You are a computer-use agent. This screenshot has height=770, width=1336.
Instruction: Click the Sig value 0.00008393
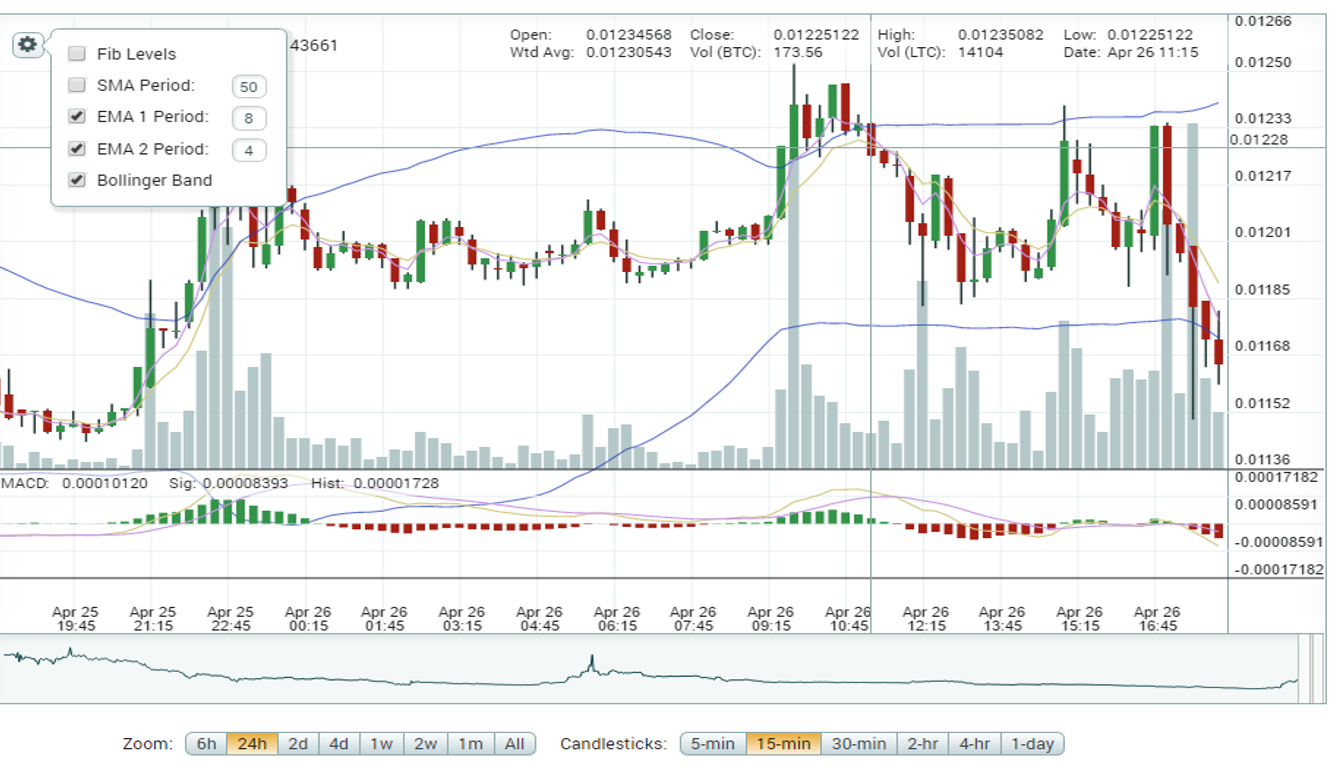245,483
